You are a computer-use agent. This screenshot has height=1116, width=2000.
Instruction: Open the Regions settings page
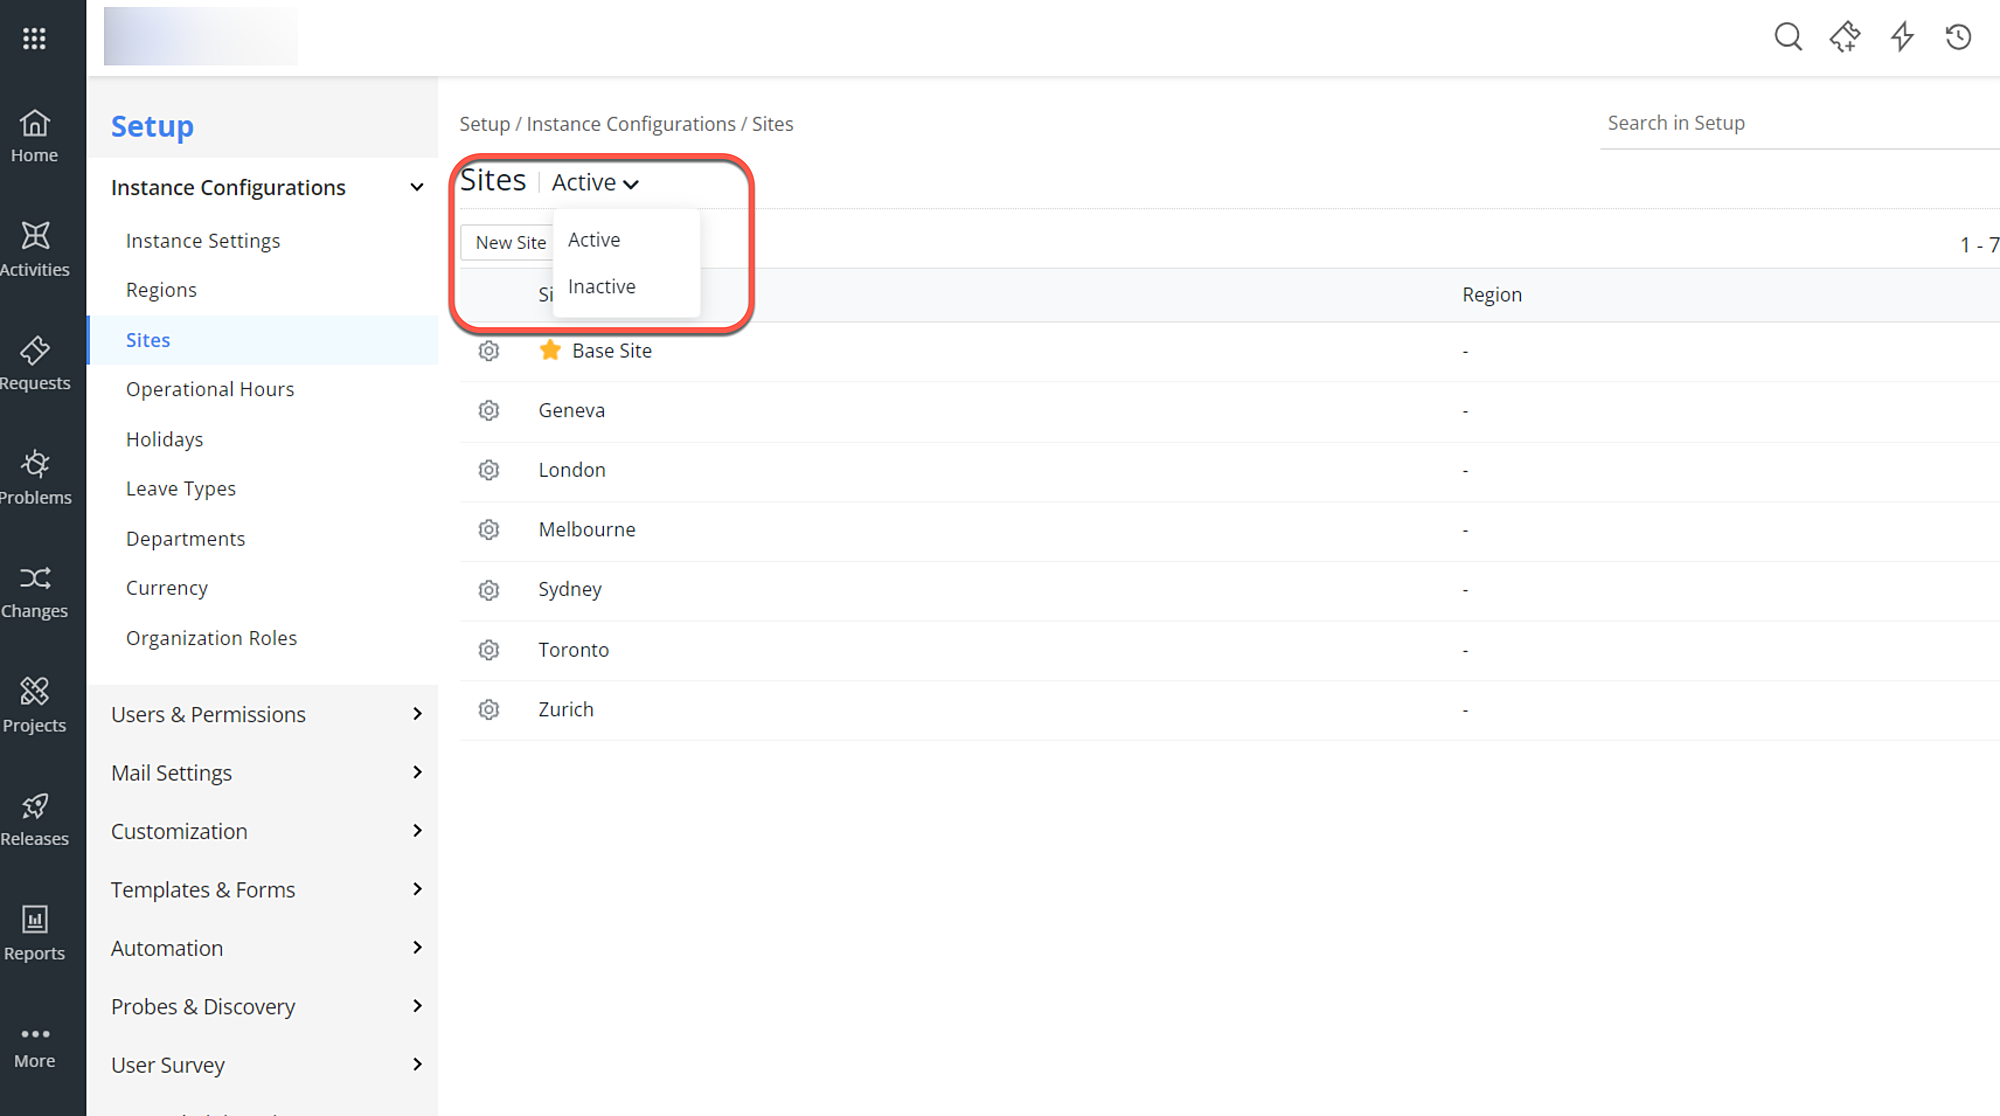pos(161,289)
